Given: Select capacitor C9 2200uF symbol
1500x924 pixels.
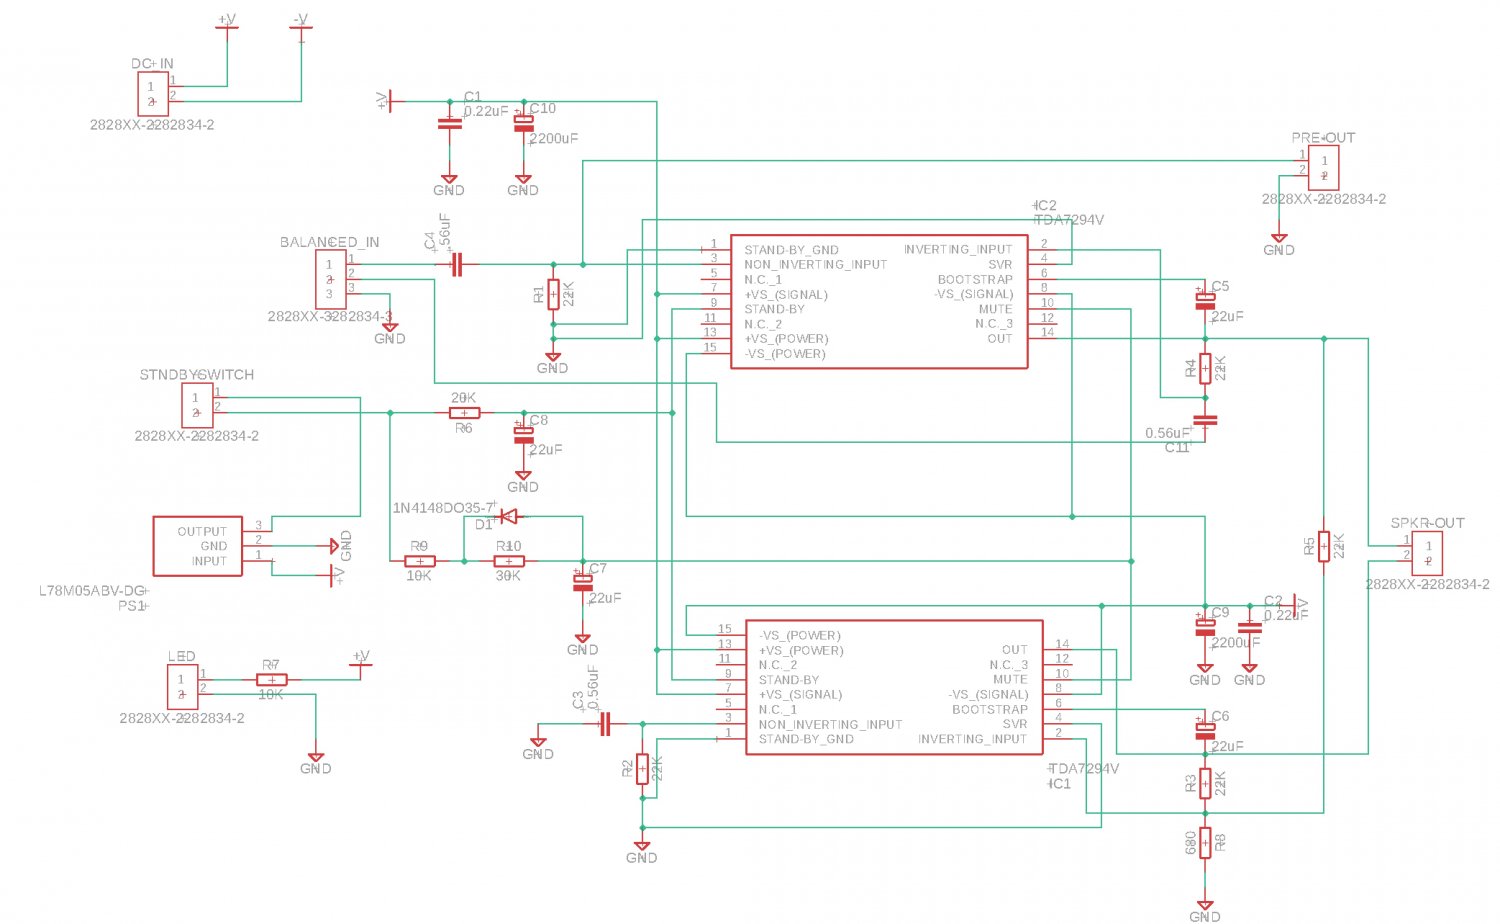Looking at the screenshot, I should (x=1205, y=627).
